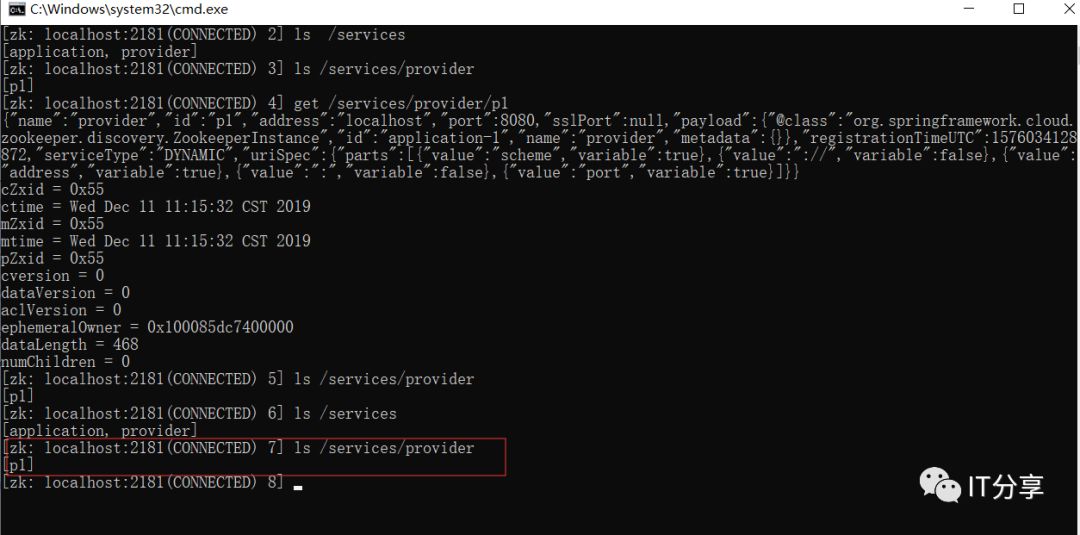
Task: Click the 'mZxid = 0x55' line
Action: point(52,224)
